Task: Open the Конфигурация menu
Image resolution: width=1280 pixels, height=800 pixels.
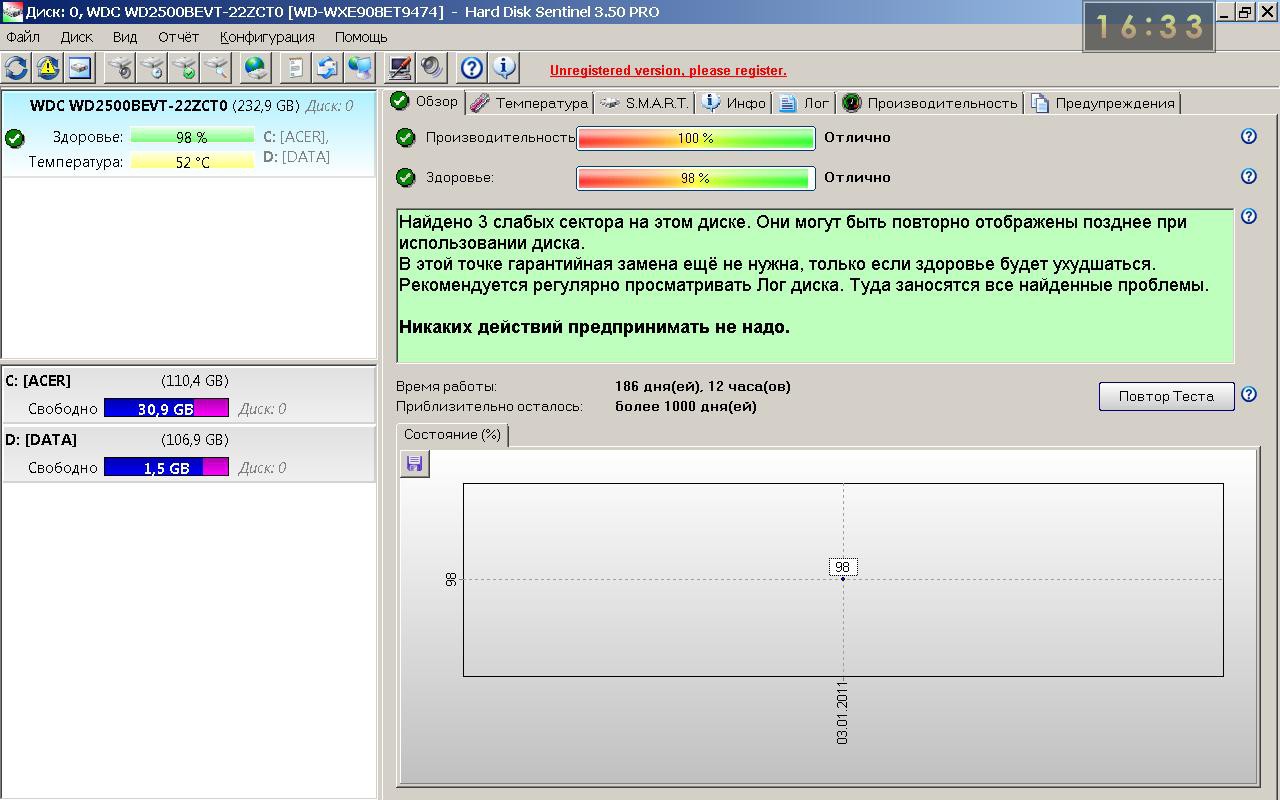Action: (267, 37)
